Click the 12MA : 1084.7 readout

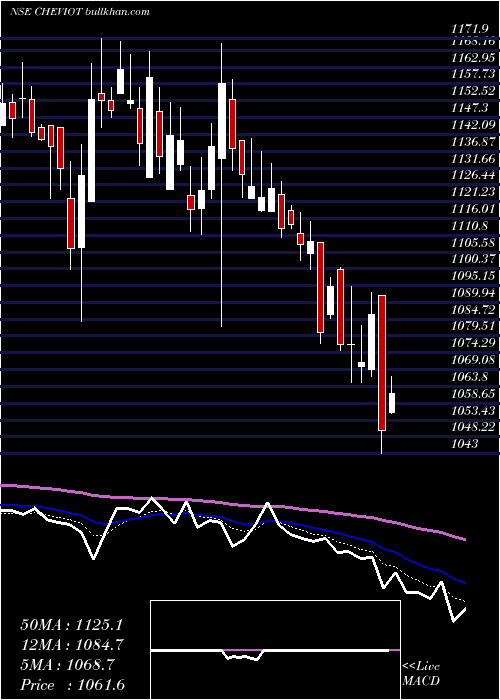[71, 645]
